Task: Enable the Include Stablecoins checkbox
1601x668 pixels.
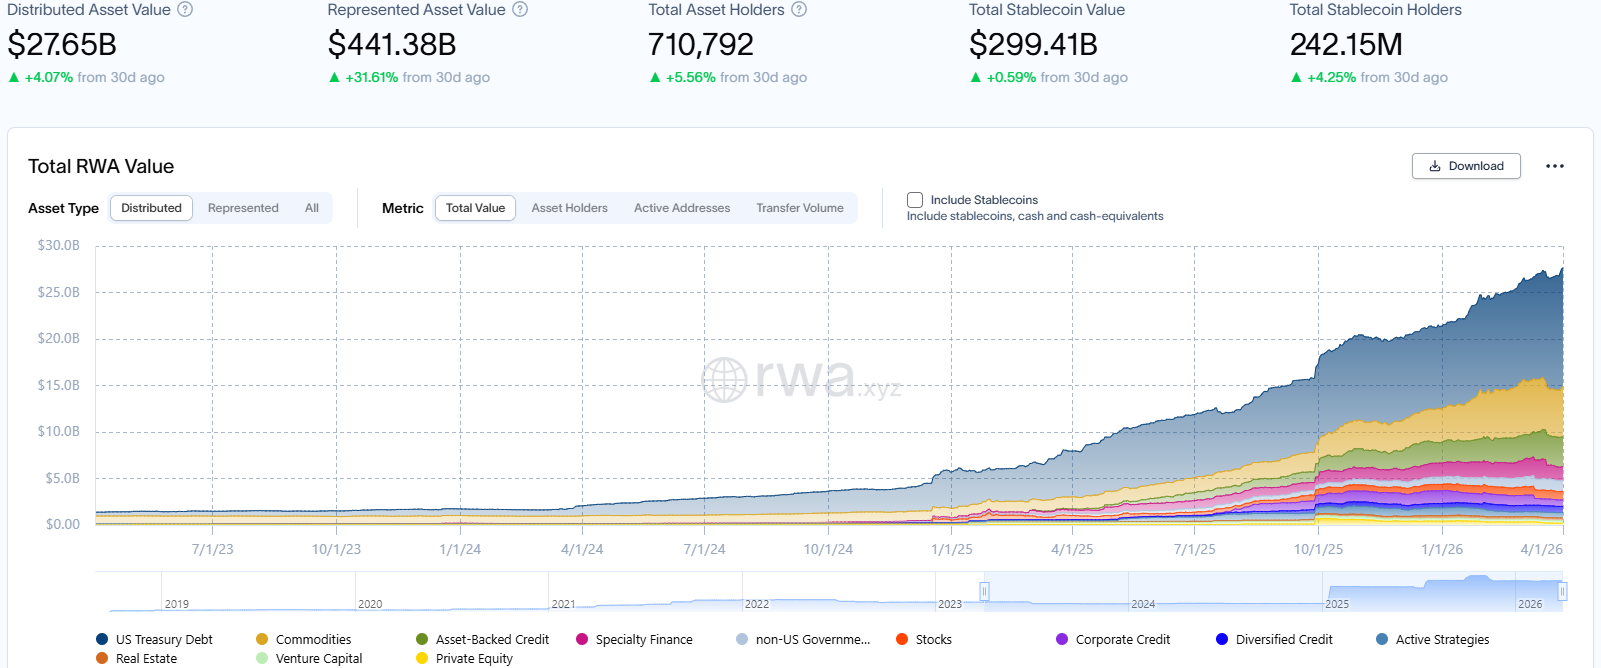Action: (915, 200)
